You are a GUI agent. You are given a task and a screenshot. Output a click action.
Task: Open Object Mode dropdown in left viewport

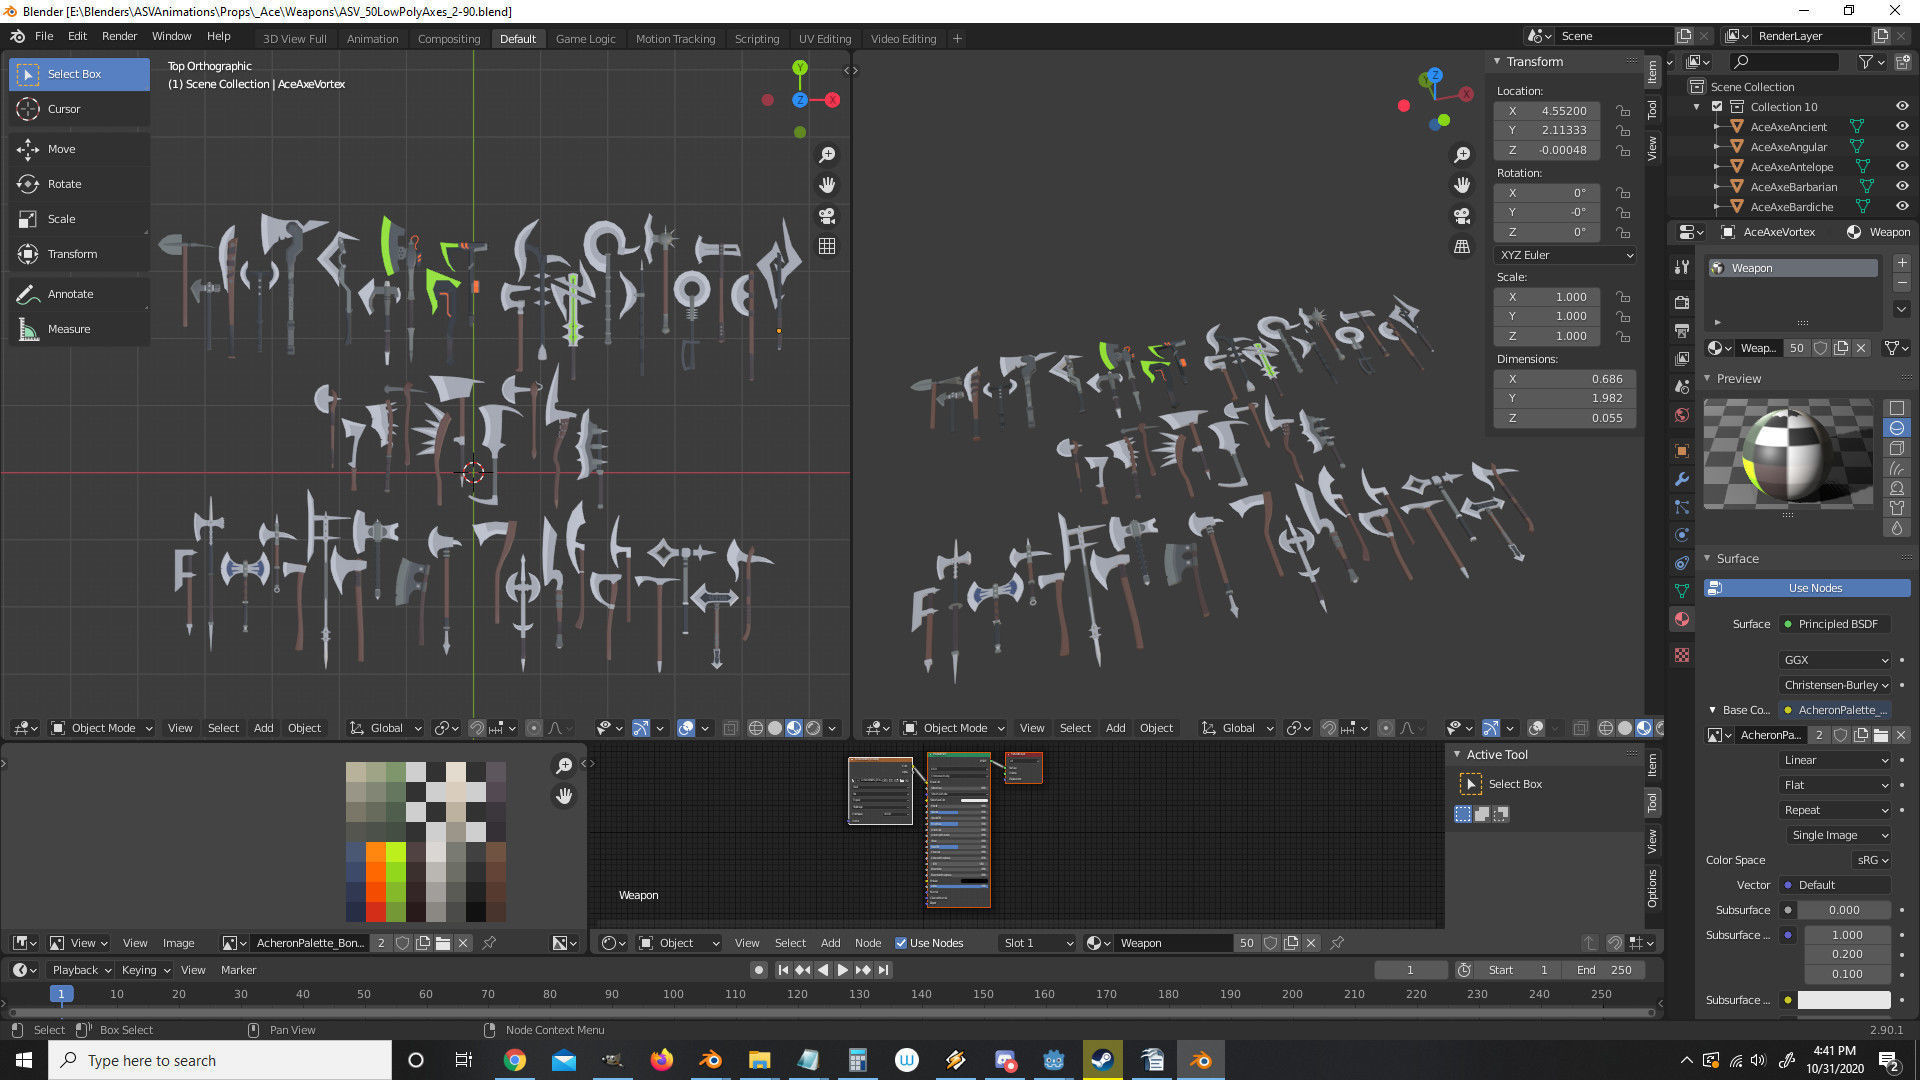tap(102, 728)
